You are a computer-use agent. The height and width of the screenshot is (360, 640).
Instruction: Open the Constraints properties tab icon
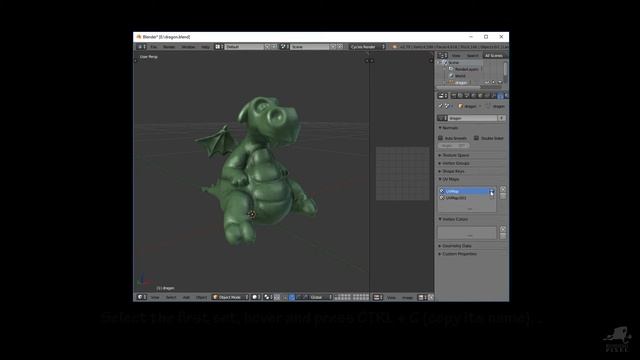click(x=487, y=96)
